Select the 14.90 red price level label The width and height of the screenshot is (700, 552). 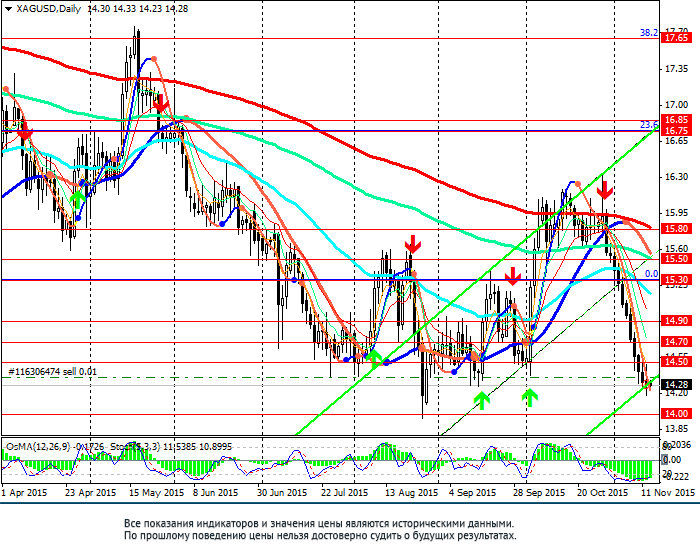[x=677, y=321]
